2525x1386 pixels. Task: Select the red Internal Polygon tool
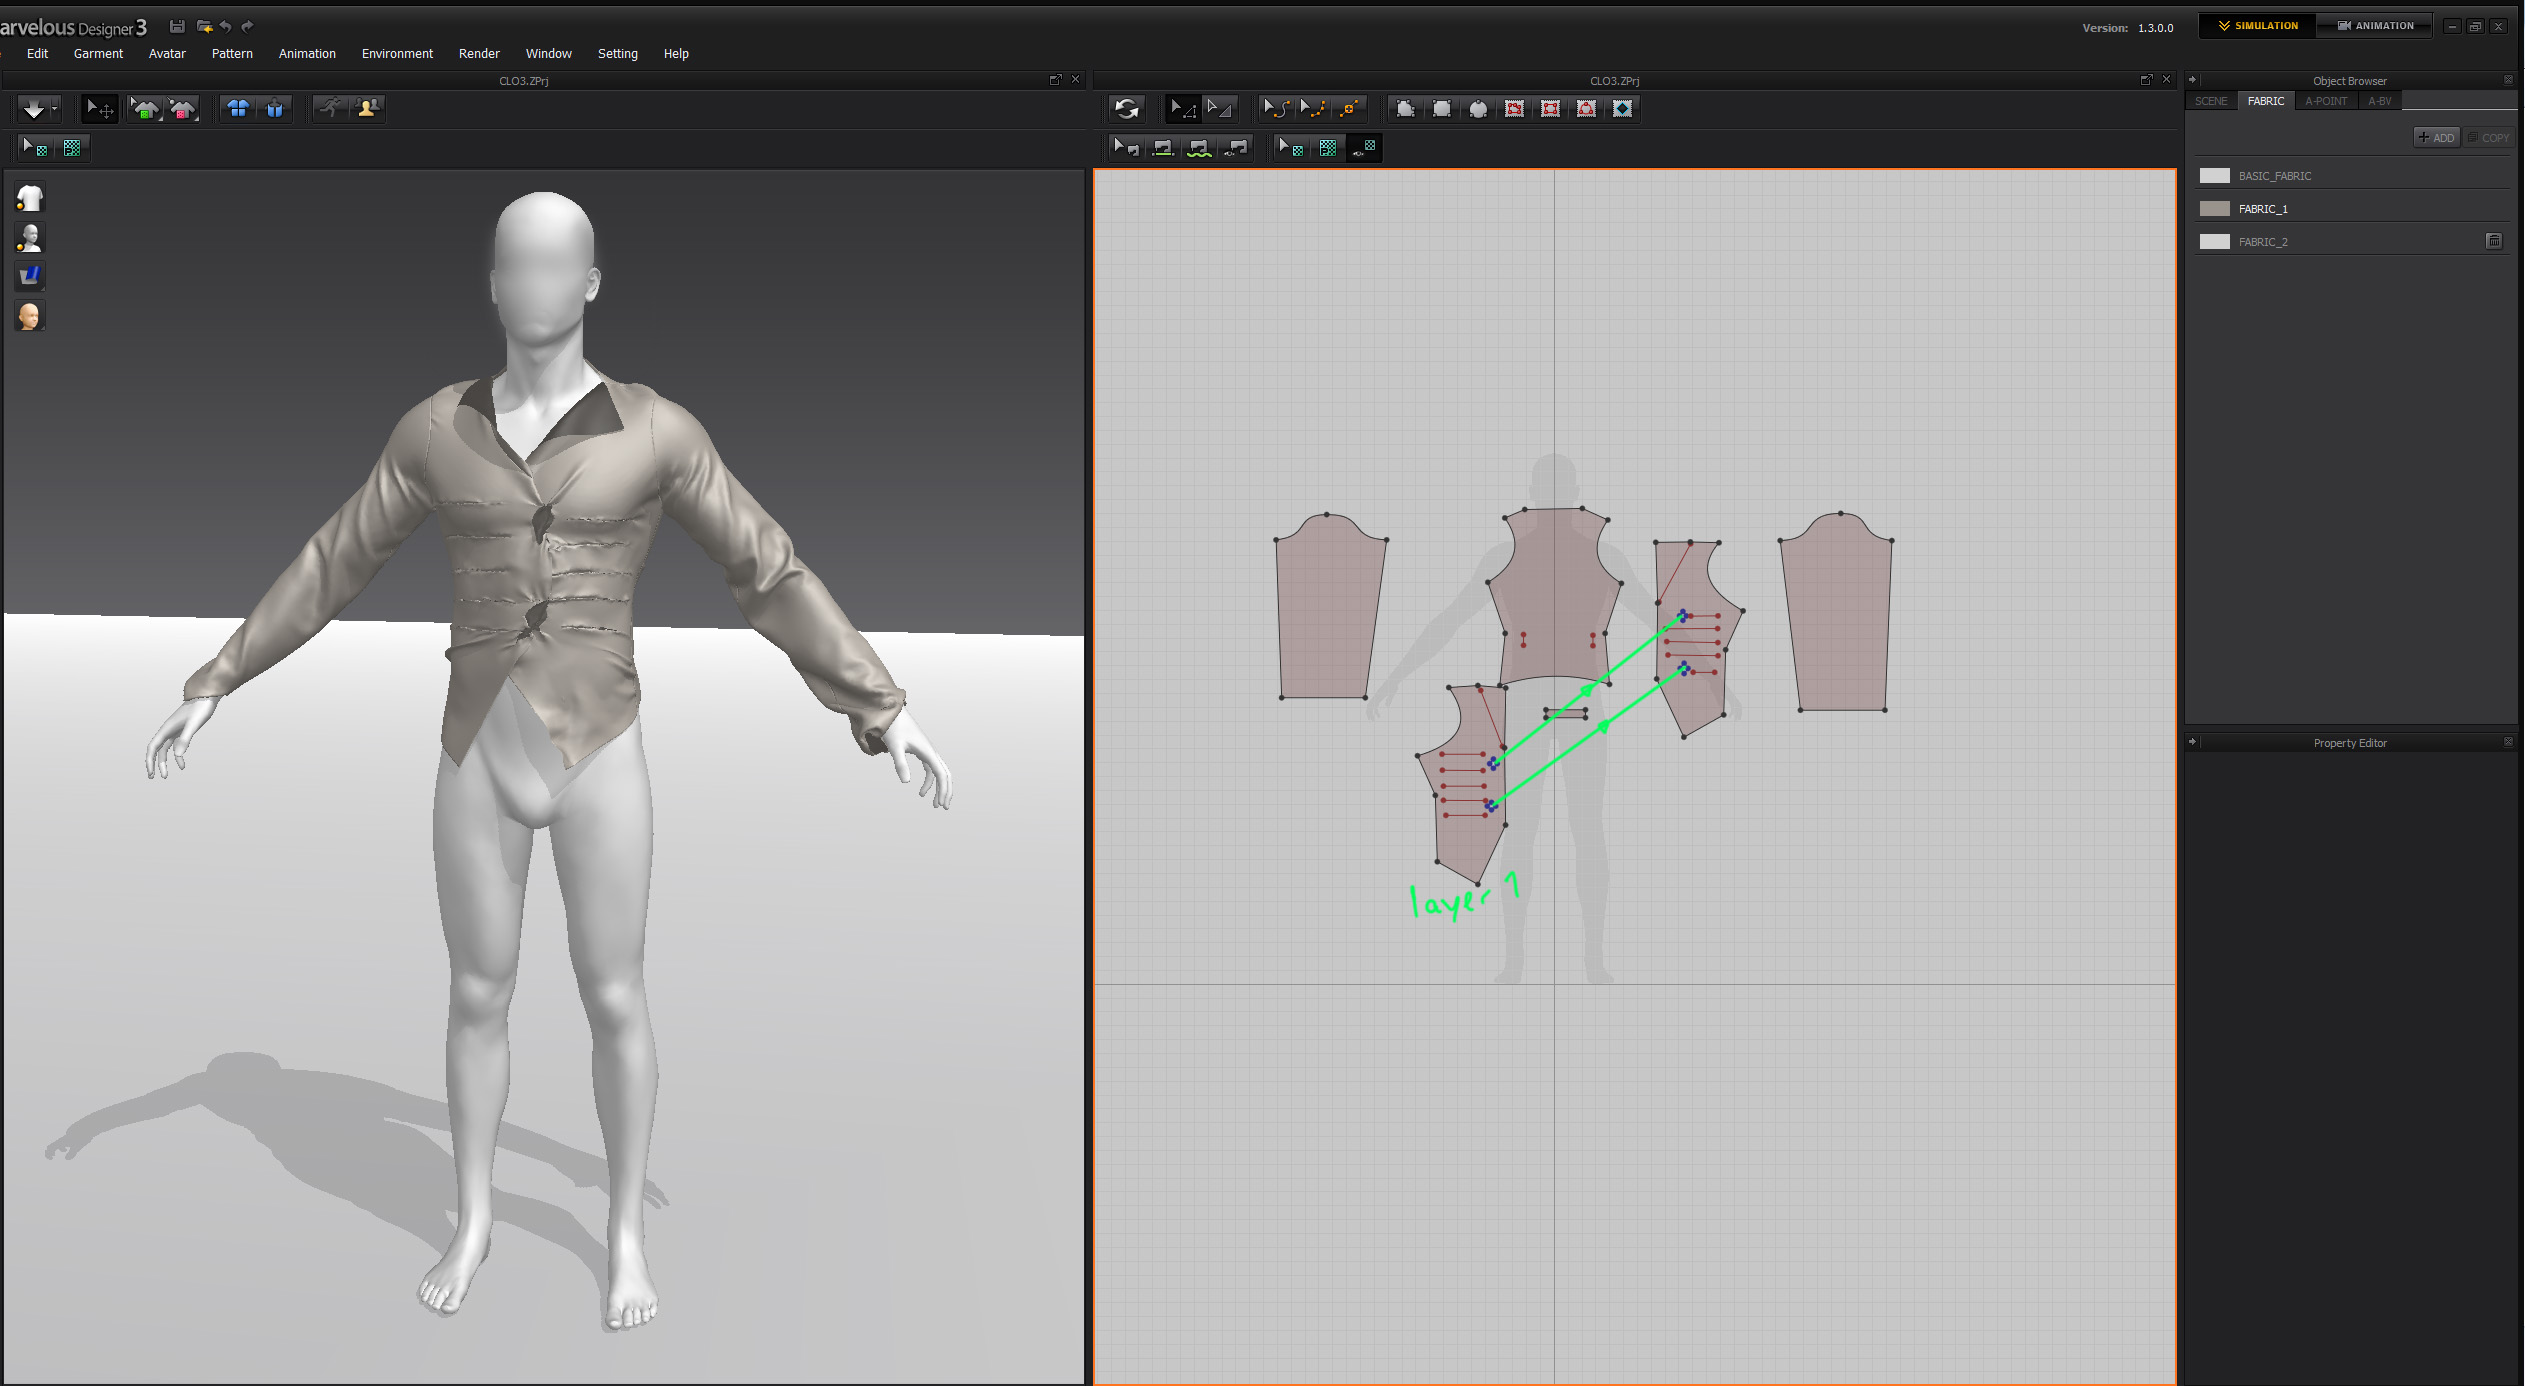1514,109
